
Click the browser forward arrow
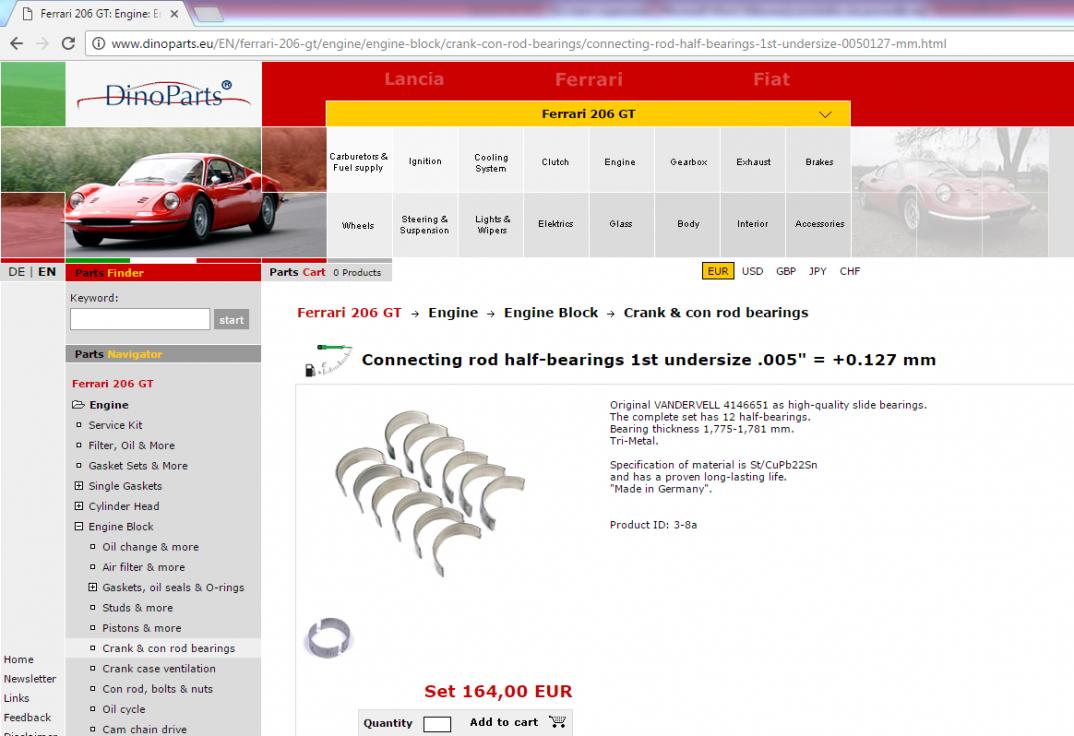click(42, 43)
